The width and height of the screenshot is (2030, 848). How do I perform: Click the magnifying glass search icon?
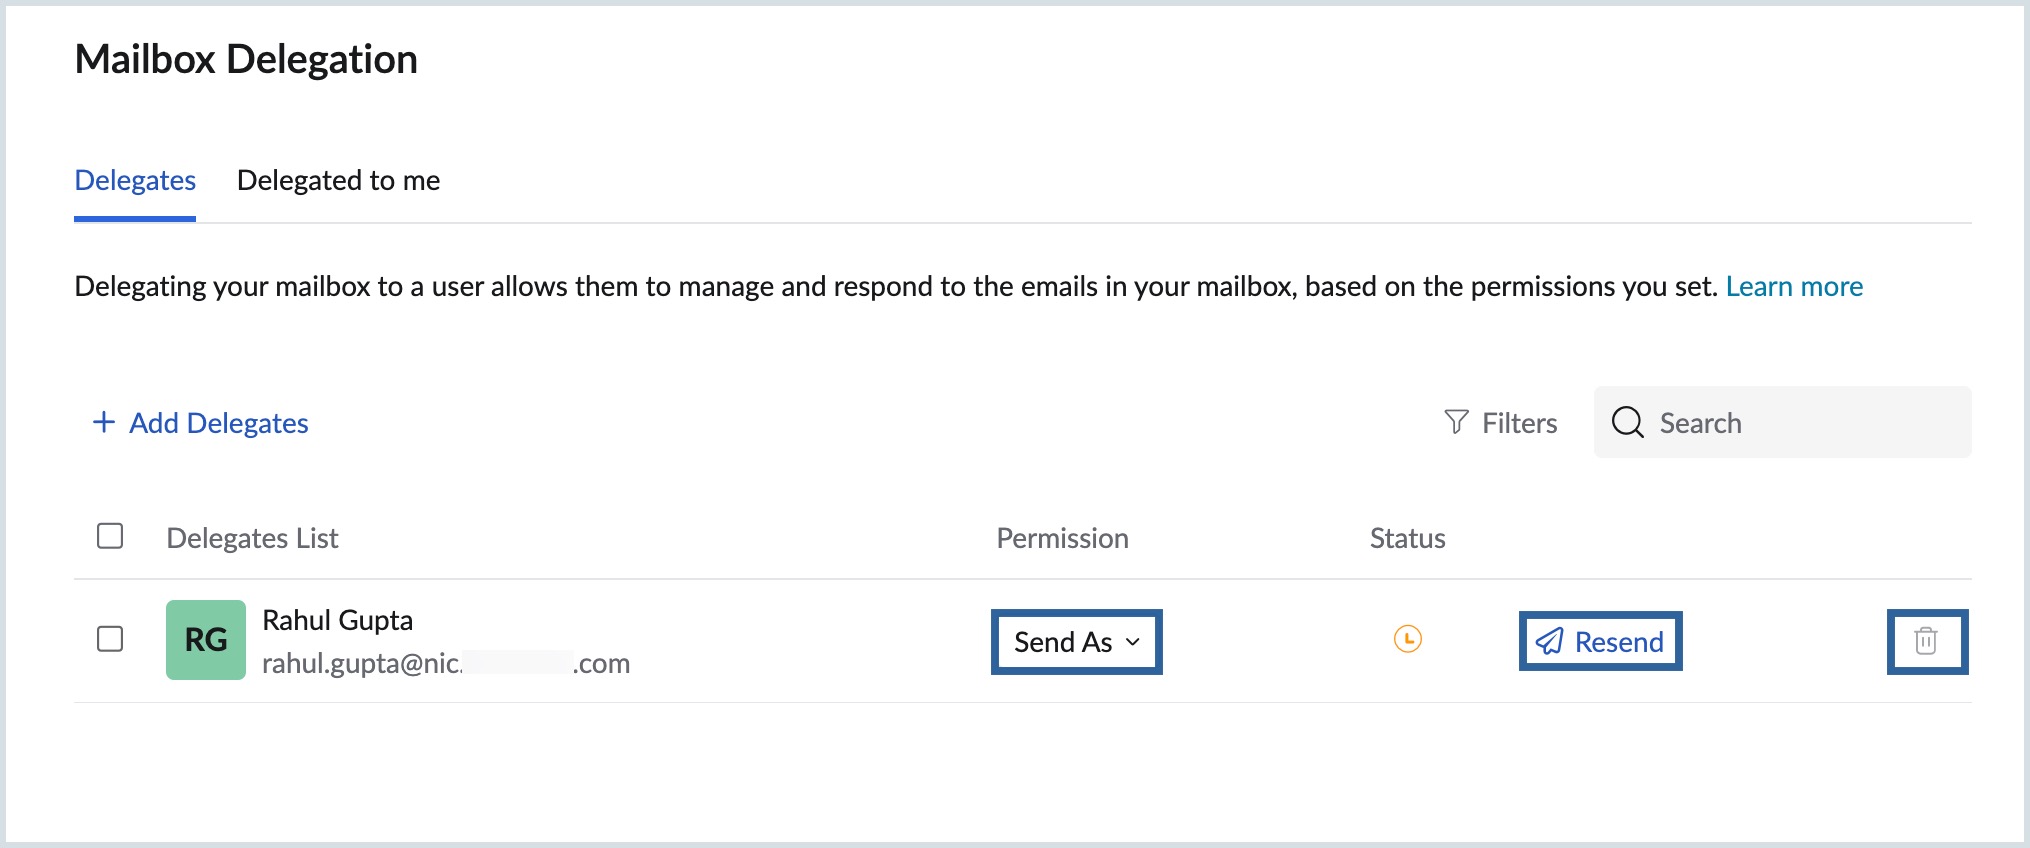coord(1627,422)
